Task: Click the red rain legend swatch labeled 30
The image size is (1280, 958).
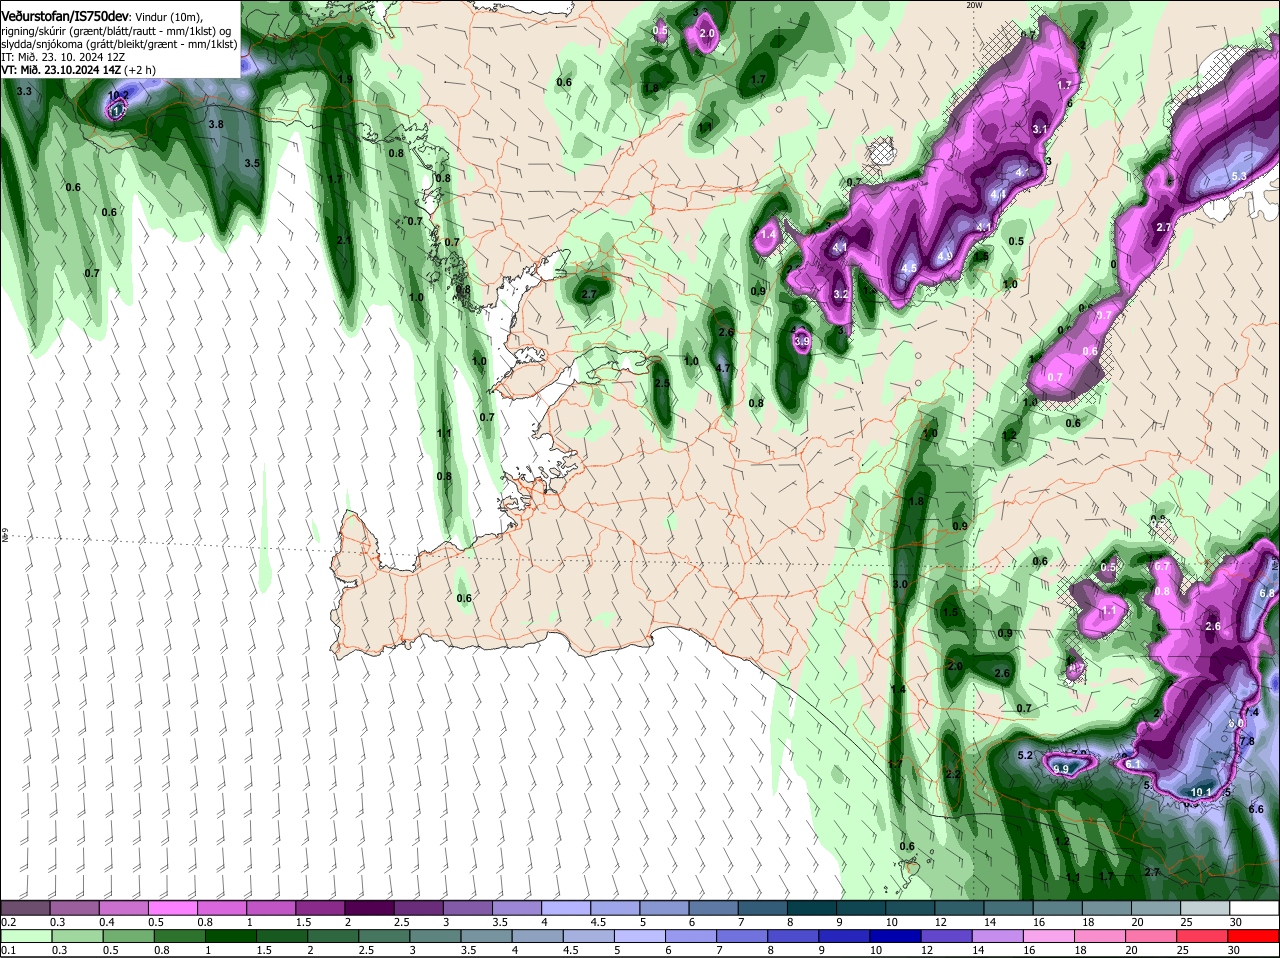Action: [1253, 936]
